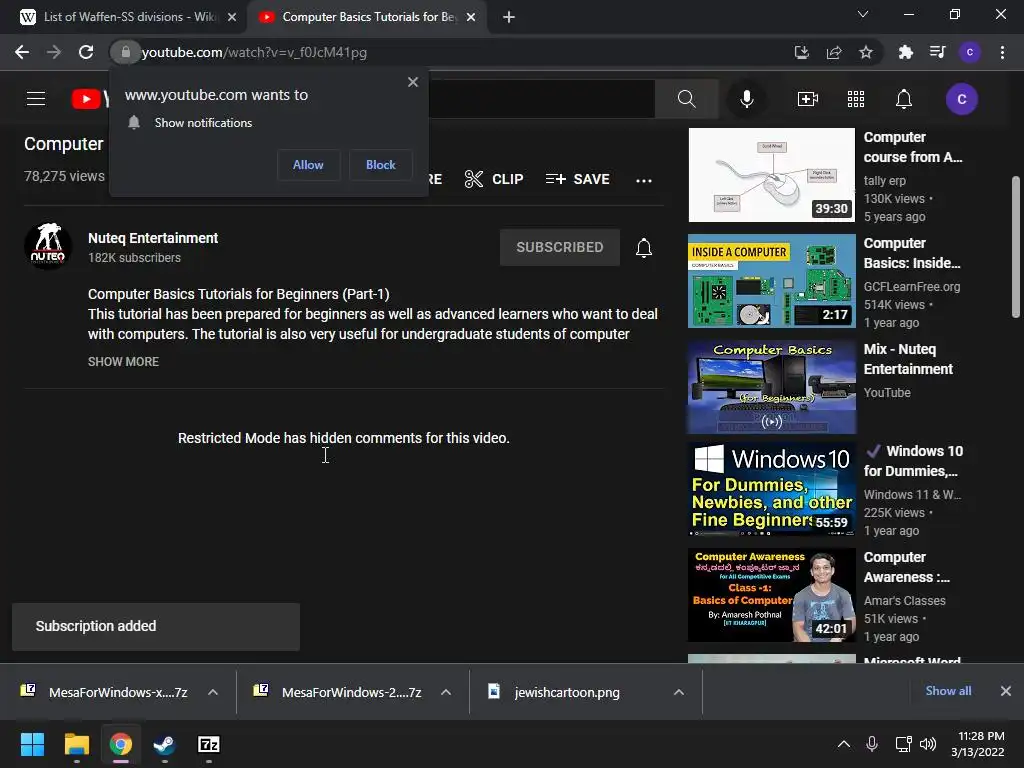Open Mix - Nuteq Entertainment playlist thumbnail

(x=771, y=387)
